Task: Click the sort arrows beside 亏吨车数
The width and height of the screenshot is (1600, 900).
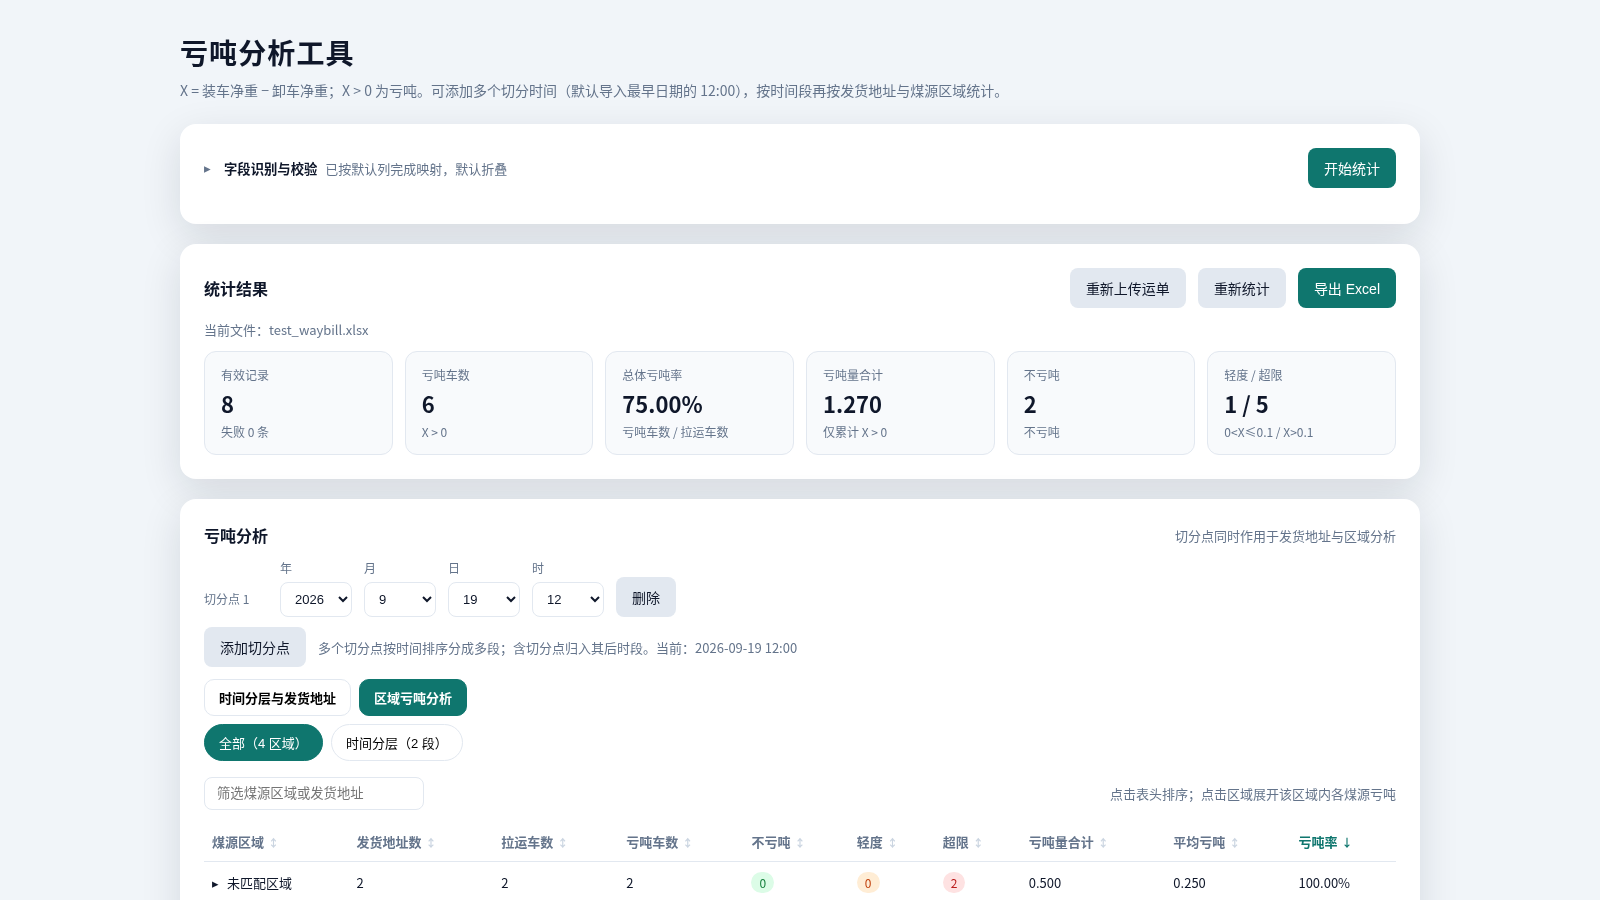Action: tap(688, 843)
